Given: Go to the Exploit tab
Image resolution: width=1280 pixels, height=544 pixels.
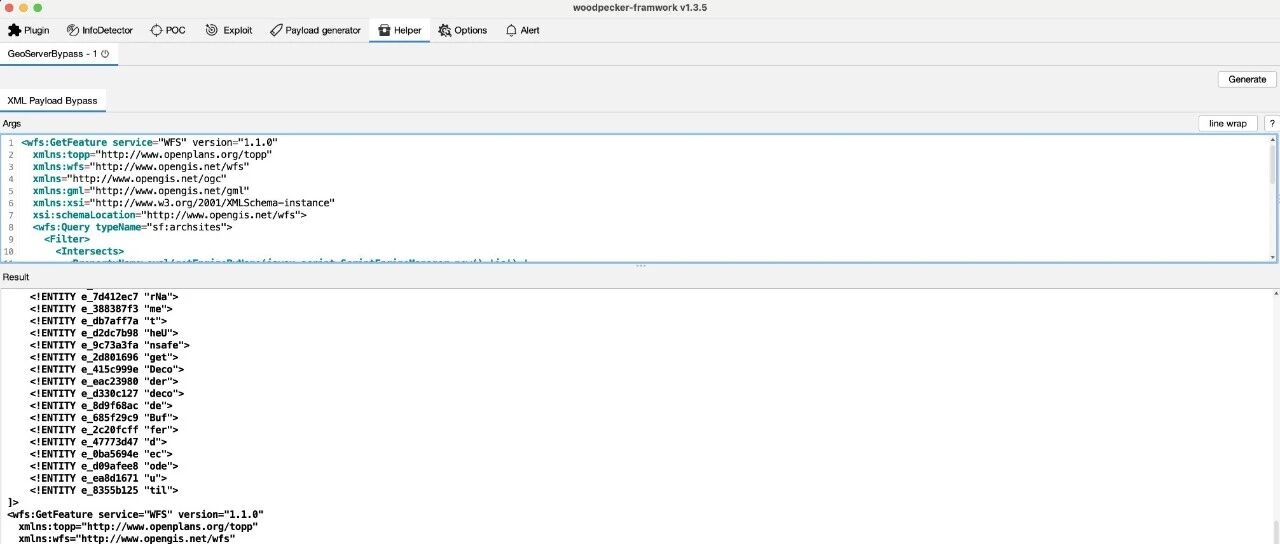Looking at the screenshot, I should (228, 30).
